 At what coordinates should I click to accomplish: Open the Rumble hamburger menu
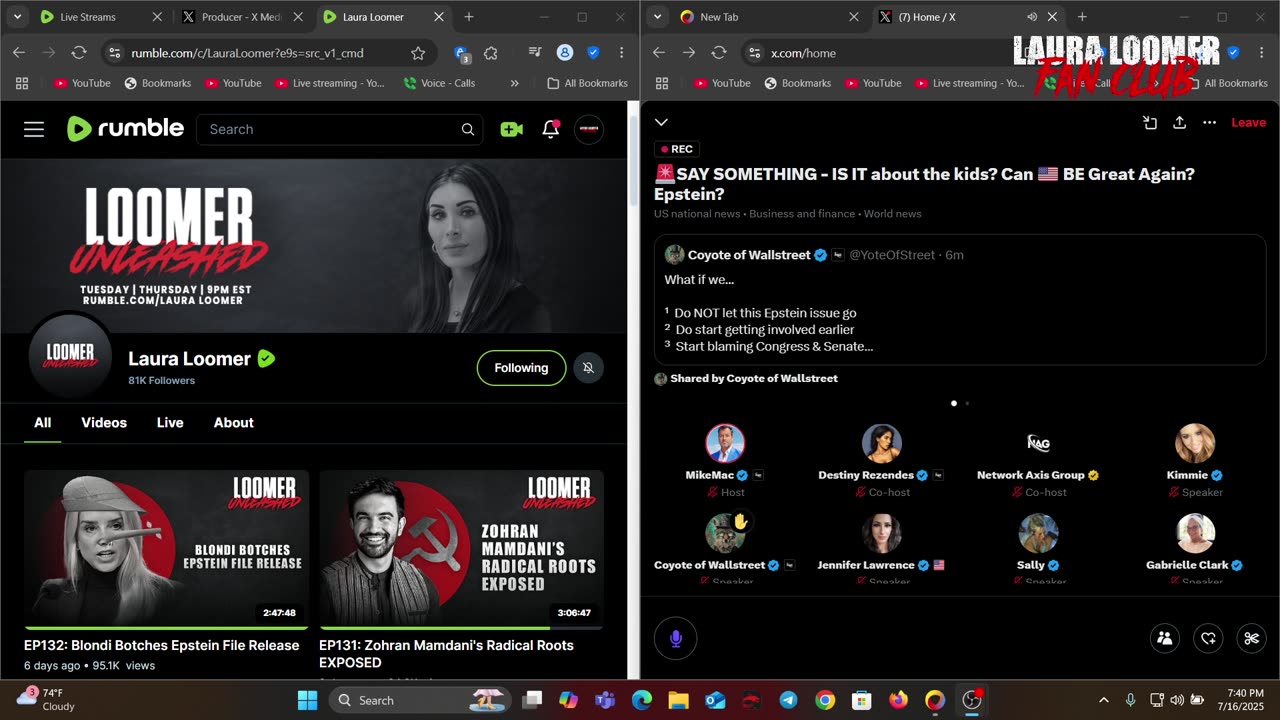tap(34, 129)
